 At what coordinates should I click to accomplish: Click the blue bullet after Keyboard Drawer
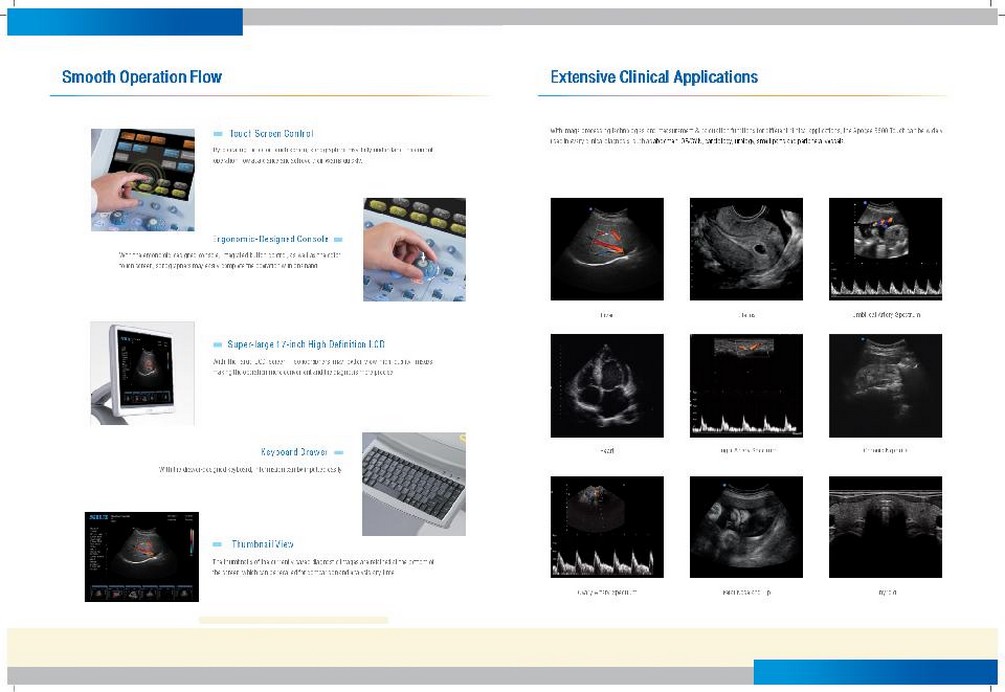(338, 453)
